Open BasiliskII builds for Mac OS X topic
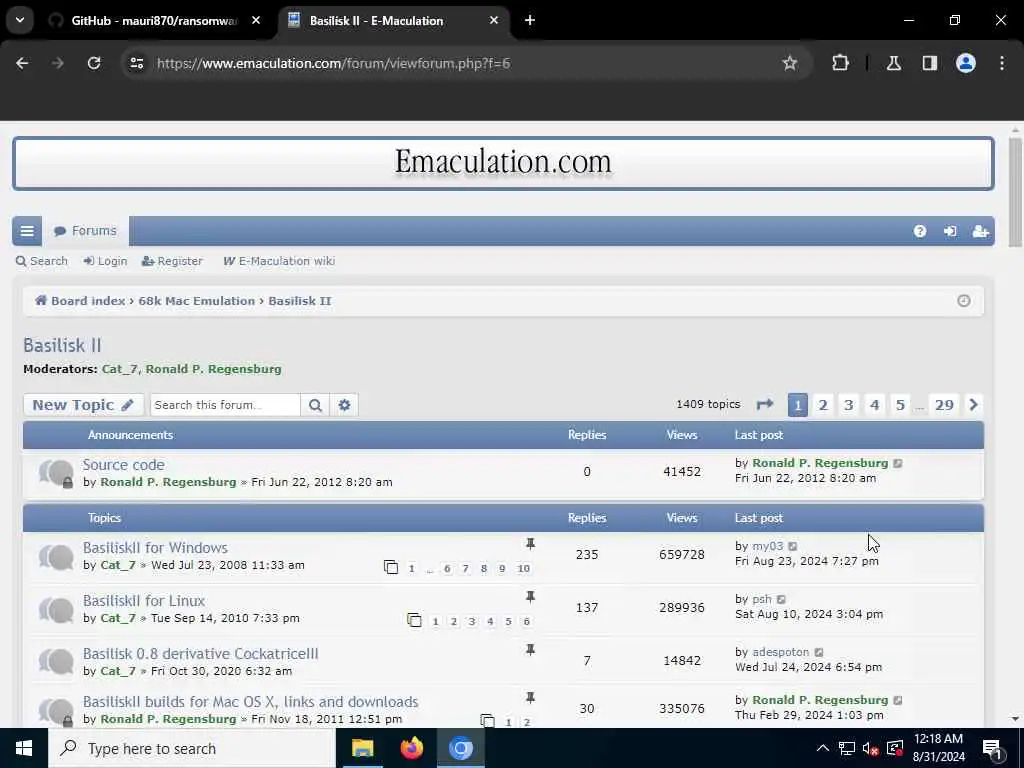This screenshot has width=1024, height=768. (250, 701)
